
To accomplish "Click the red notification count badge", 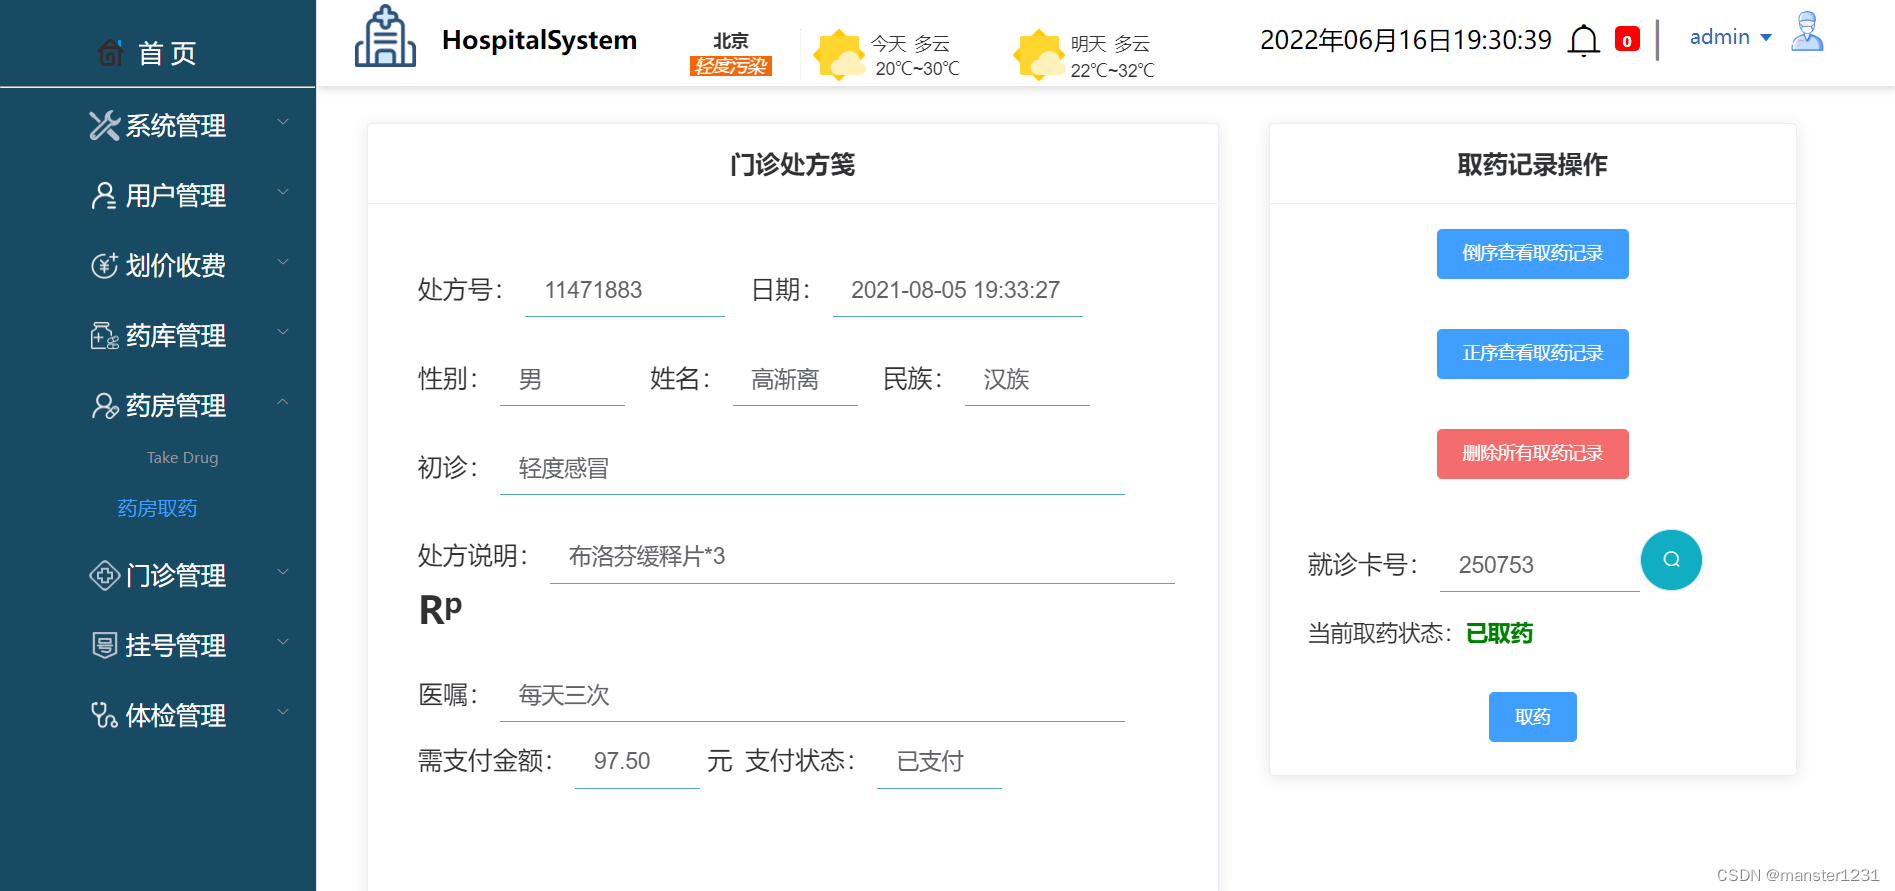I will [x=1627, y=40].
